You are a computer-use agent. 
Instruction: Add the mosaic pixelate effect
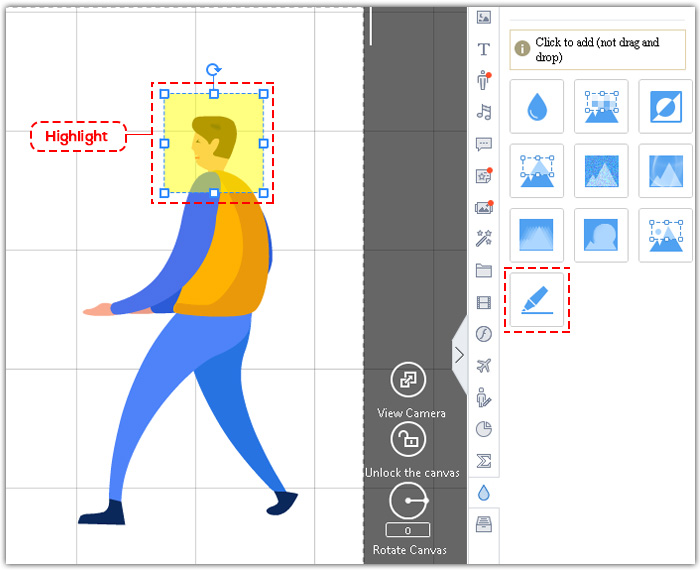pyautogui.click(x=601, y=106)
